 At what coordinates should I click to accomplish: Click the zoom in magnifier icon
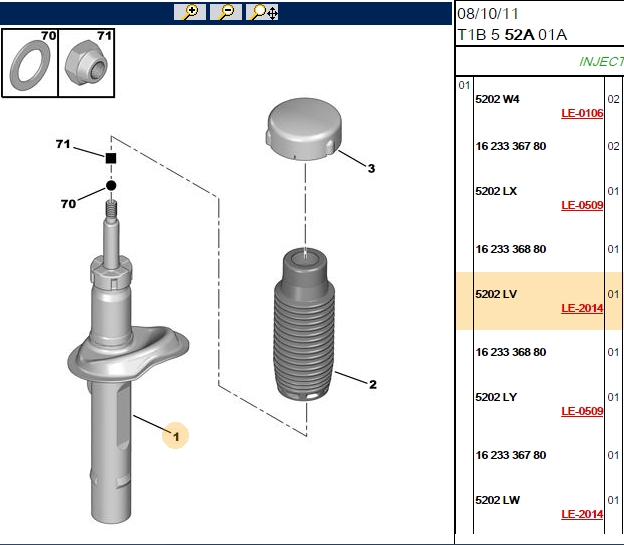pyautogui.click(x=190, y=12)
